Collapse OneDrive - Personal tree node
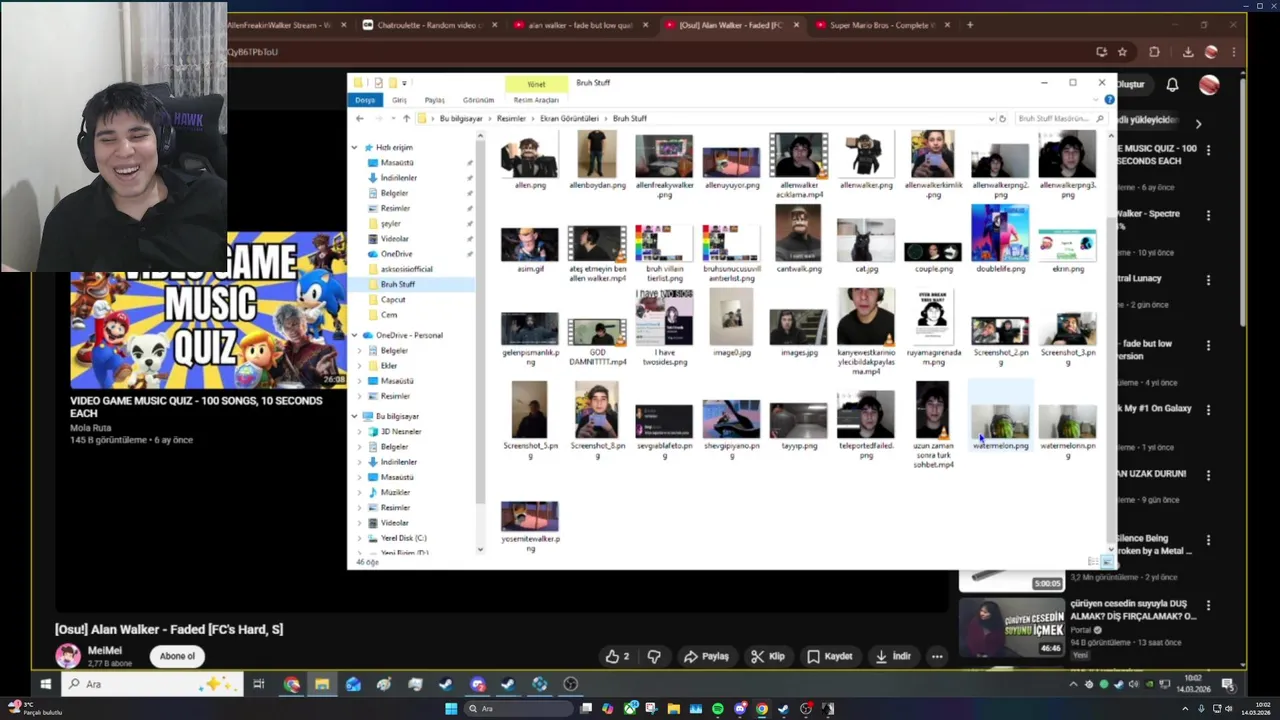The width and height of the screenshot is (1280, 720). (x=354, y=335)
